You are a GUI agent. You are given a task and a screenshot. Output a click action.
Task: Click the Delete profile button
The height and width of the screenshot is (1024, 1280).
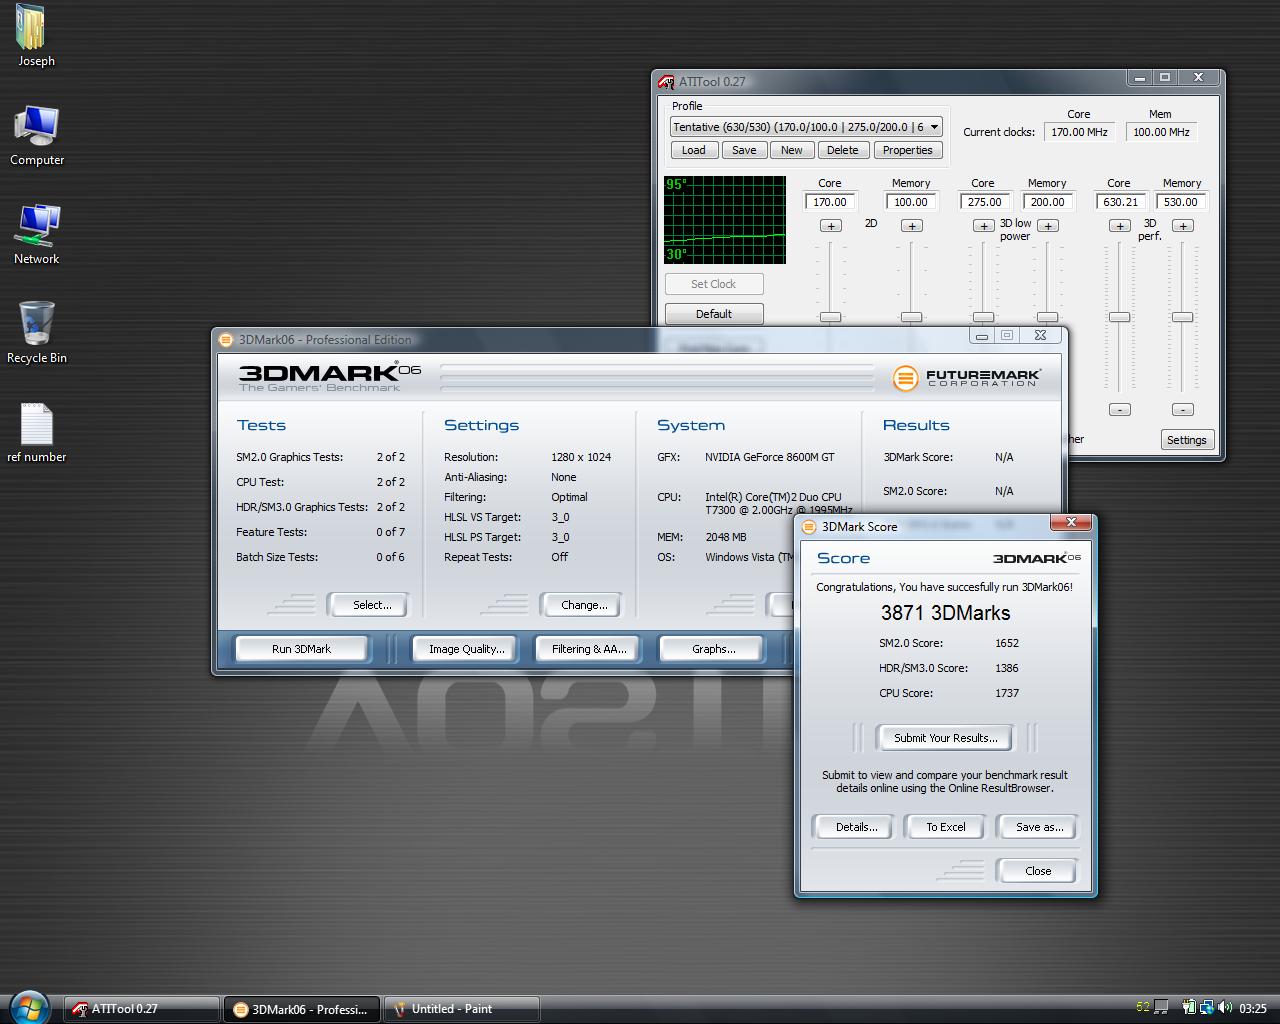(x=842, y=150)
